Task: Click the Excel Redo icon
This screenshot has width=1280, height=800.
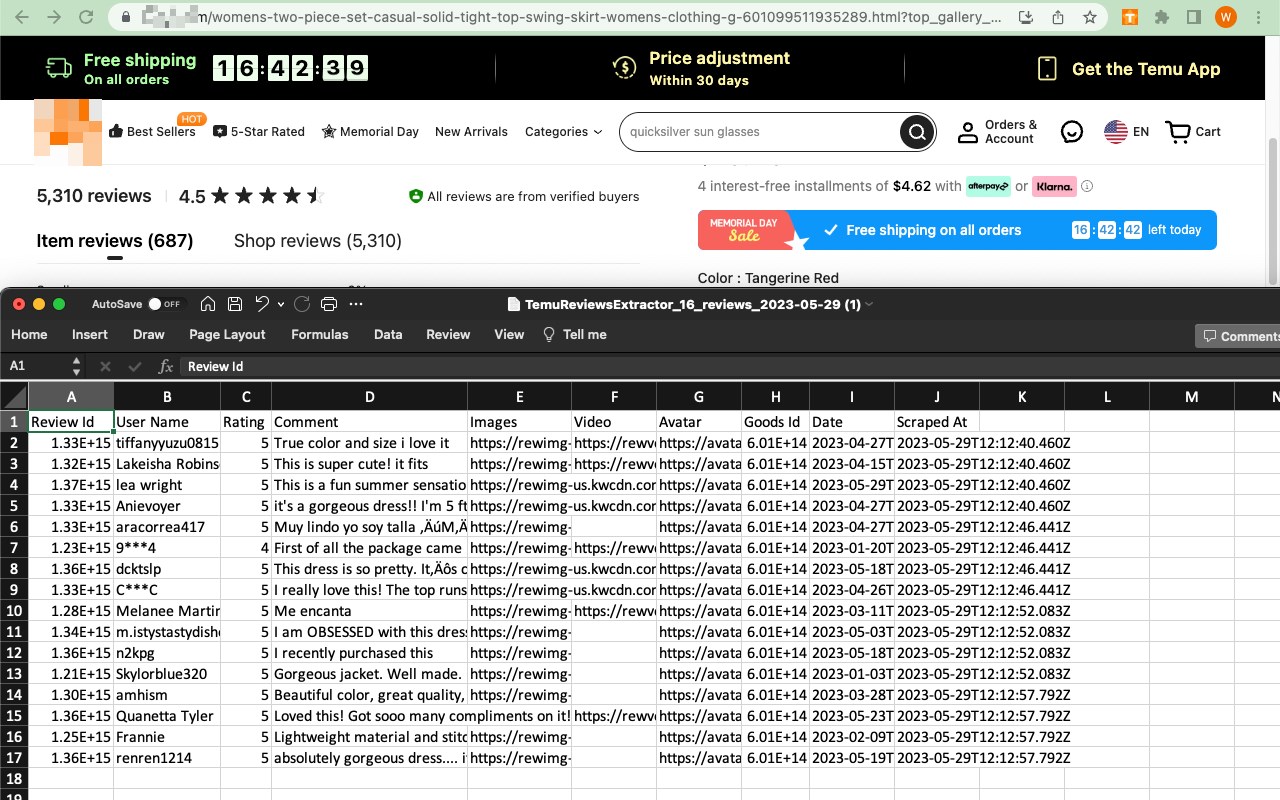Action: [302, 304]
